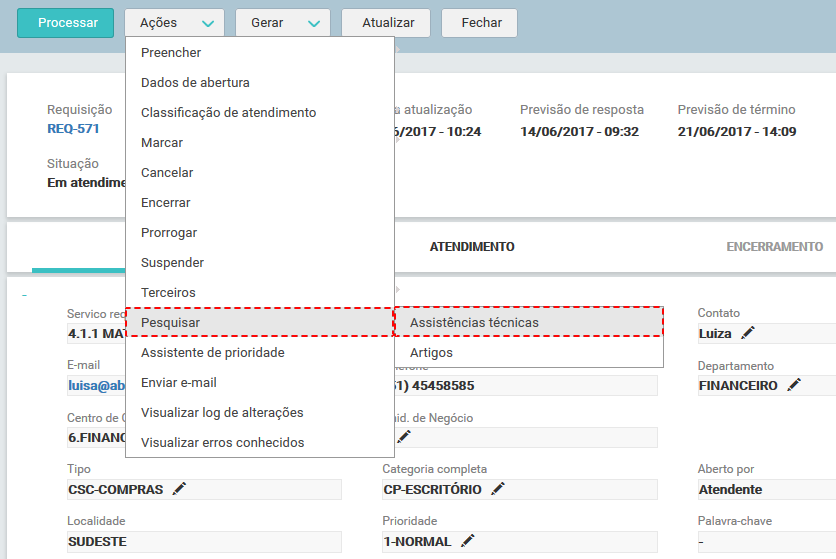
Task: Edit Unid. de Negócio pencil icon
Action: [x=404, y=437]
